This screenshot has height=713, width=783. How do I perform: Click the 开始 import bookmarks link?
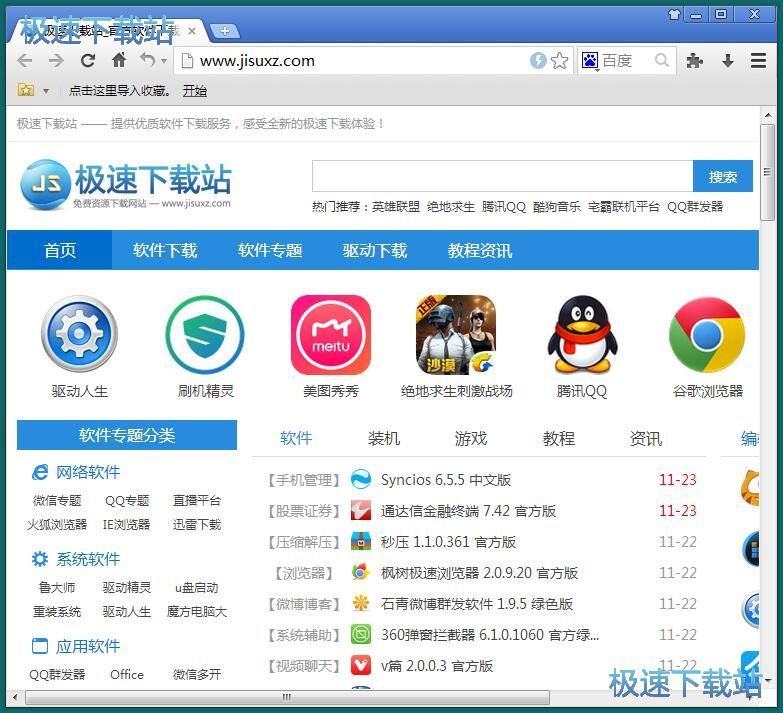(194, 91)
